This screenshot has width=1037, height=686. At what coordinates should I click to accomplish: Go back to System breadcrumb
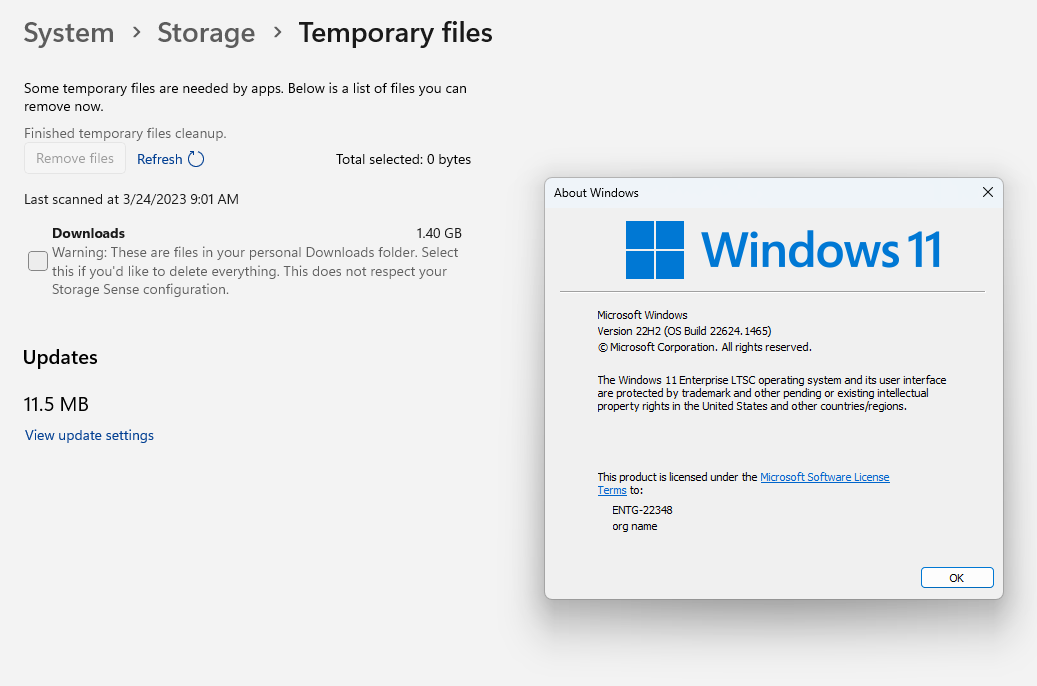69,32
